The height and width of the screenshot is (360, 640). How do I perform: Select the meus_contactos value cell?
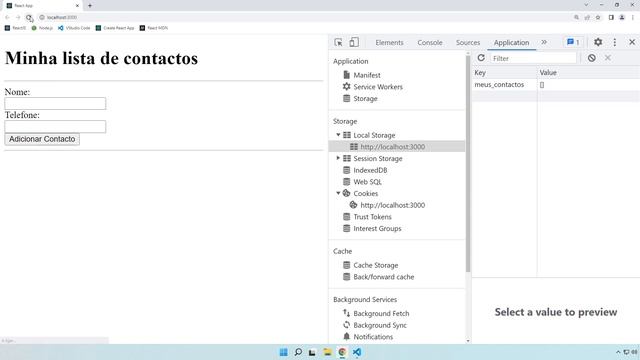tap(589, 84)
